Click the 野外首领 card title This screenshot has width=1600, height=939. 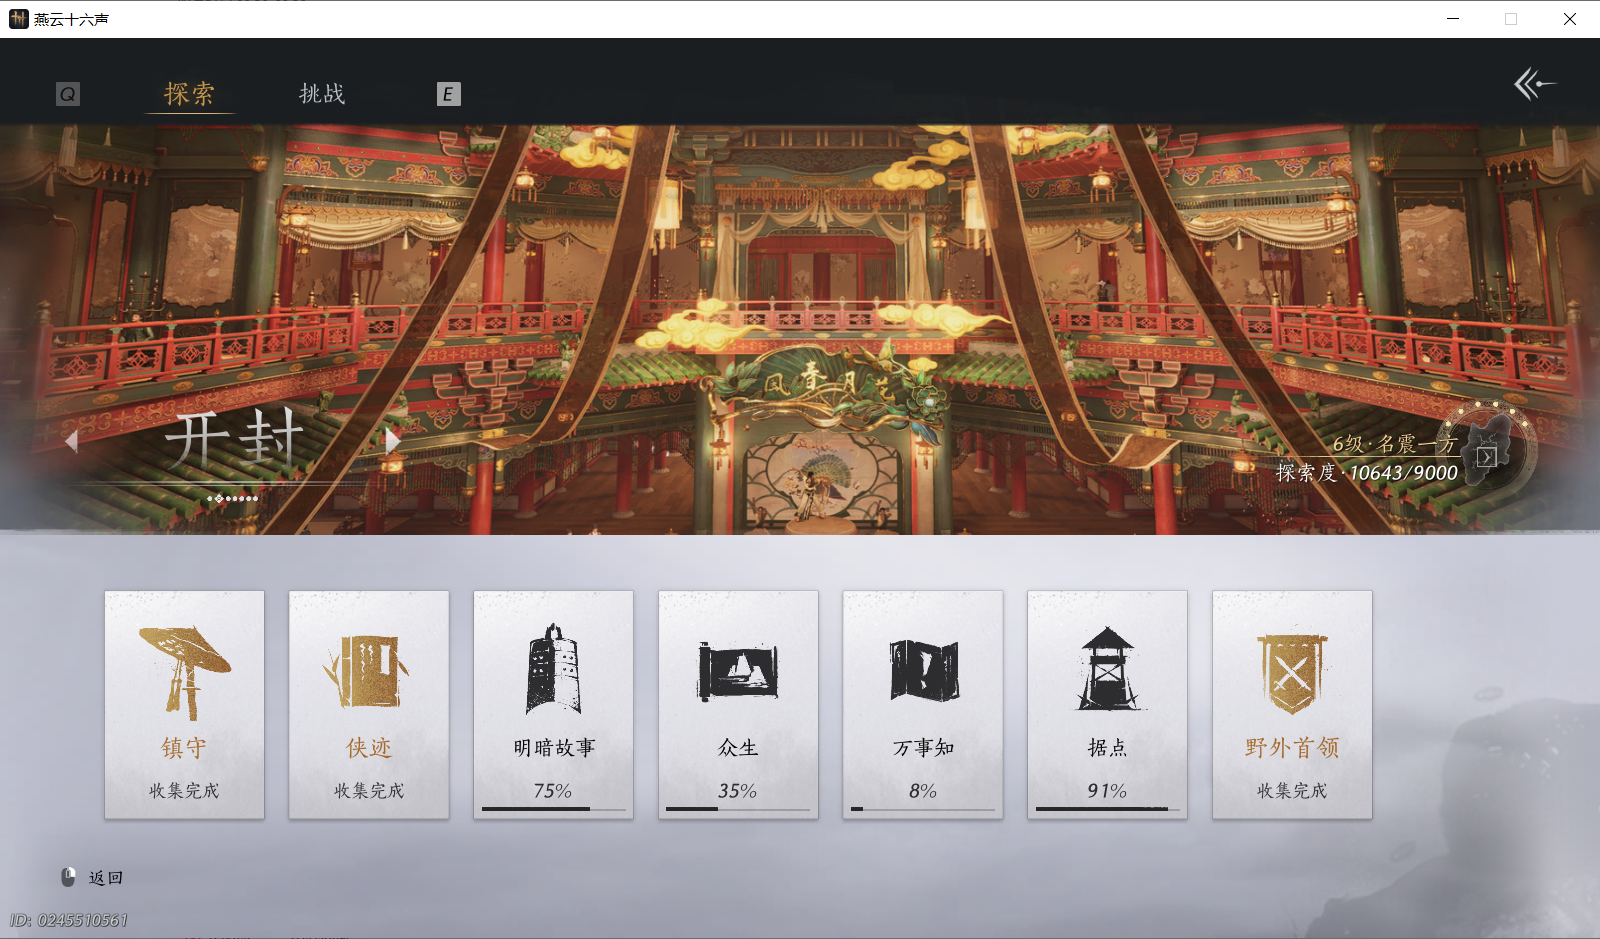pos(1292,748)
